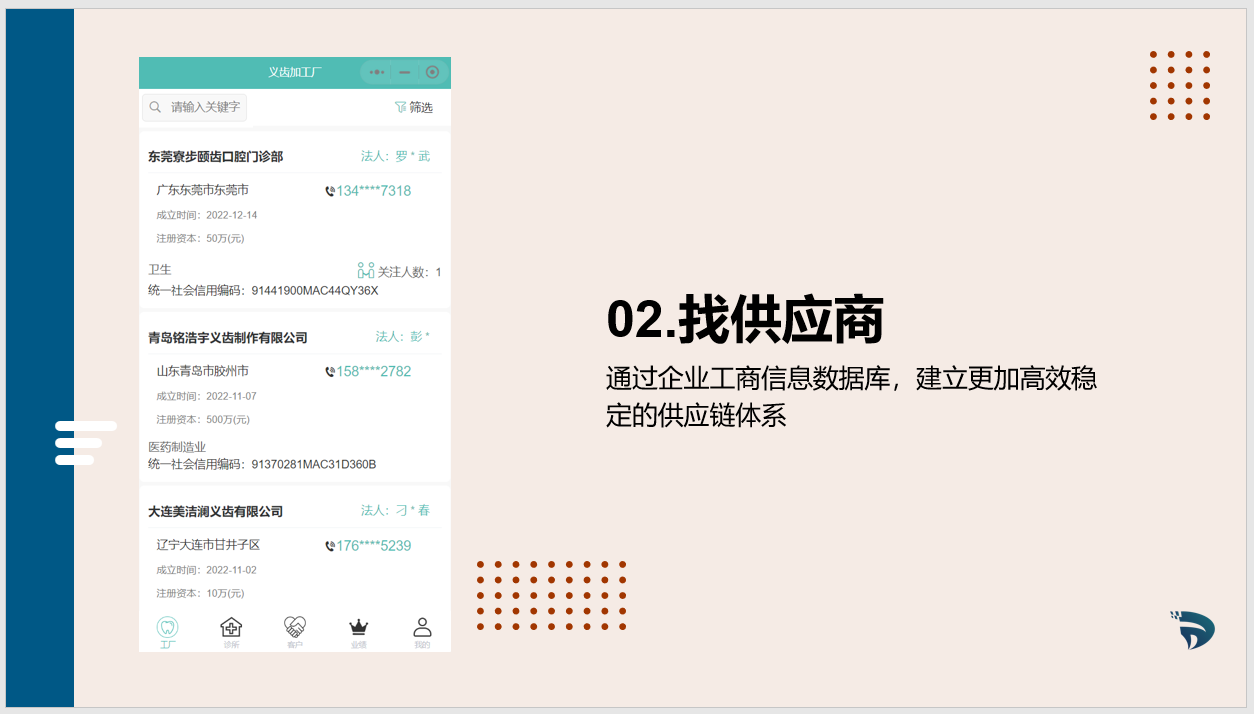The image size is (1254, 714).
Task: Open the three-dot more menu
Action: 376,72
